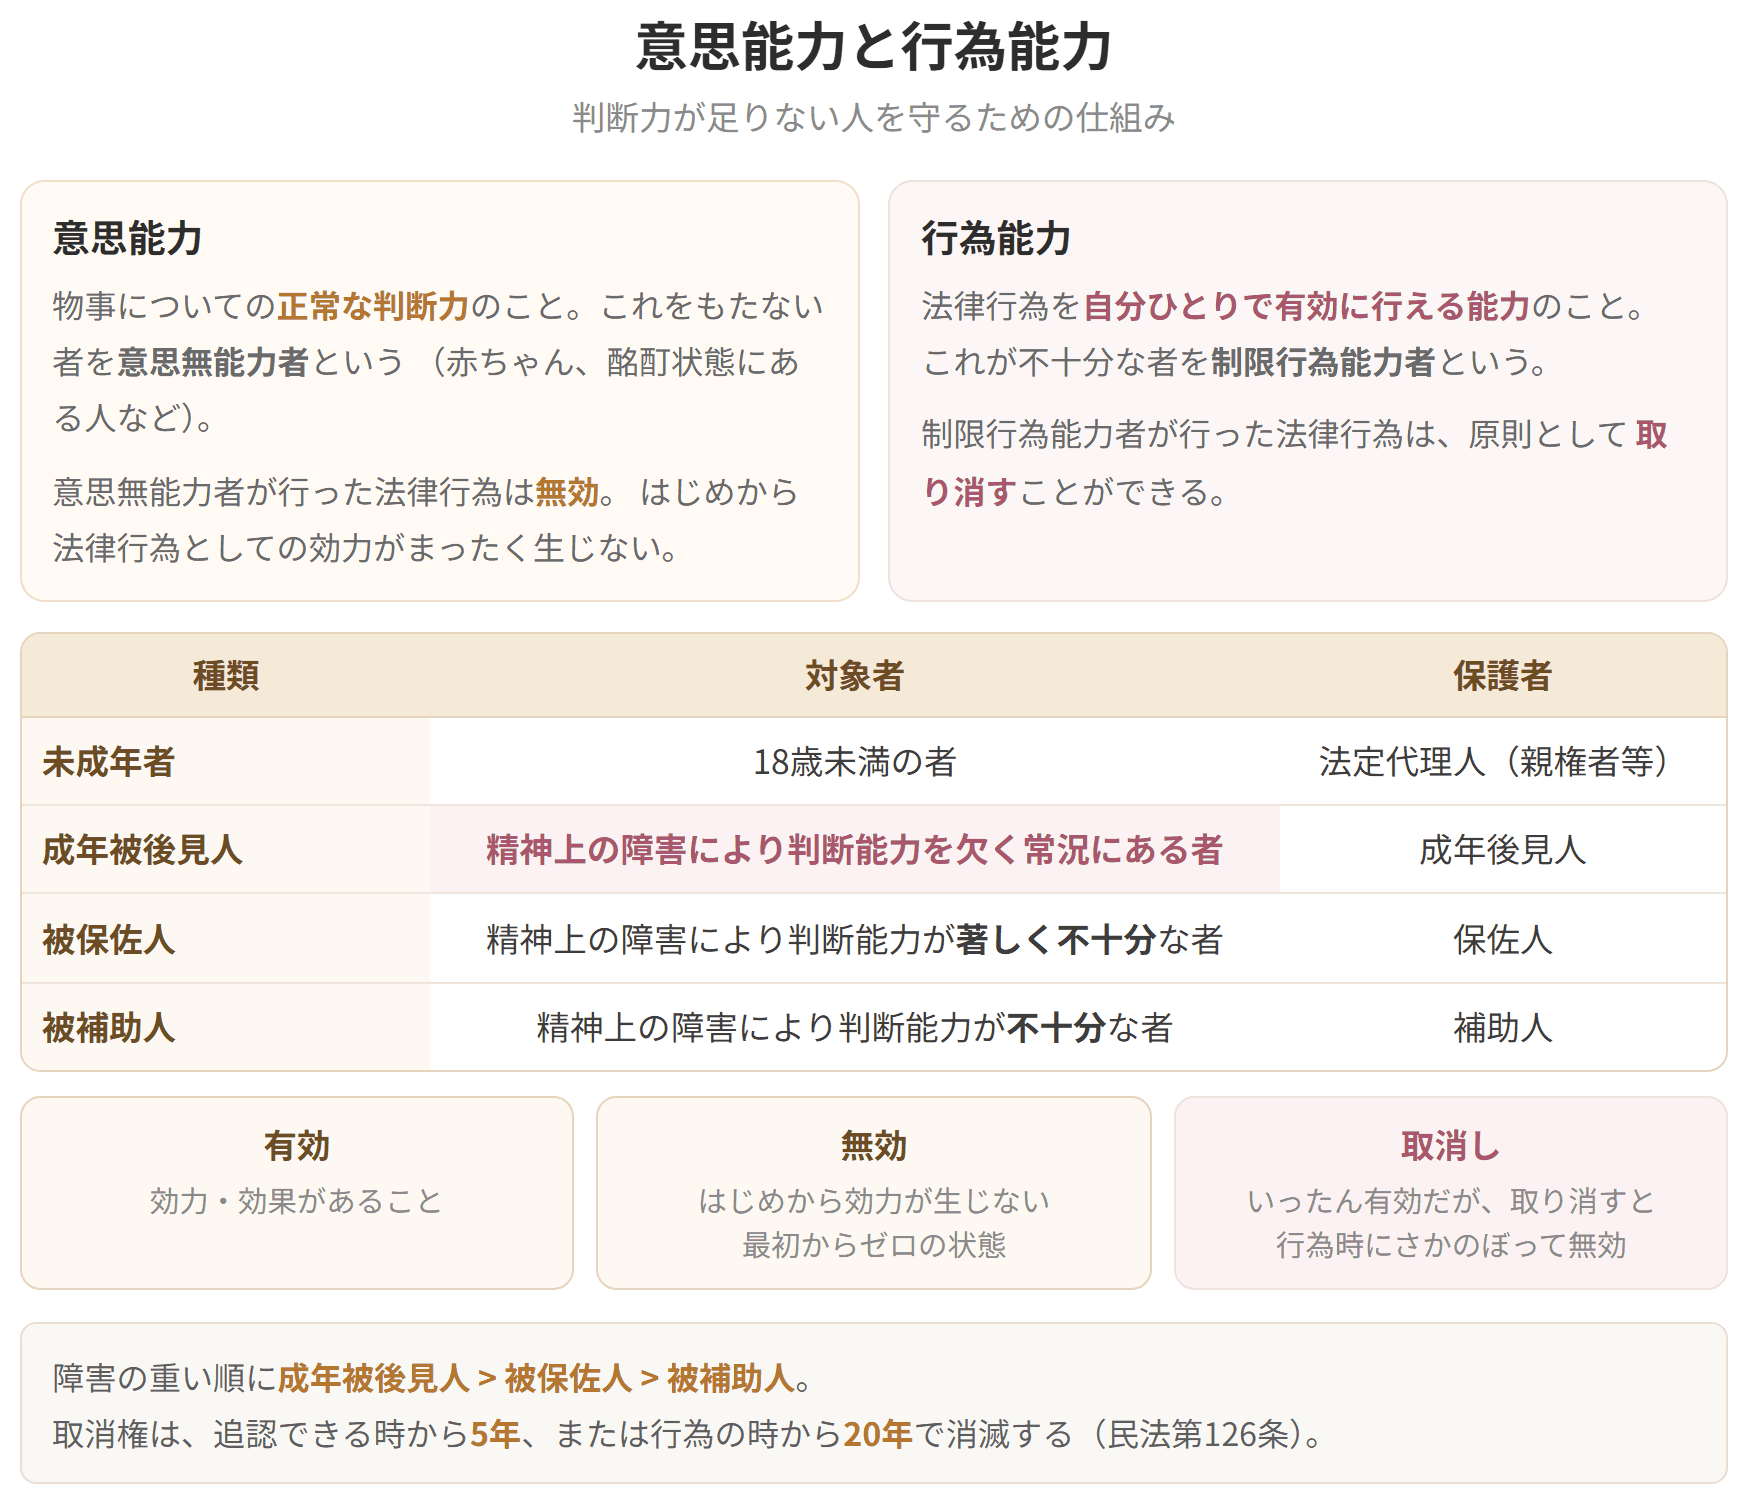Click the highlighted 20年 in the footer note
The image size is (1748, 1504).
click(x=878, y=1434)
